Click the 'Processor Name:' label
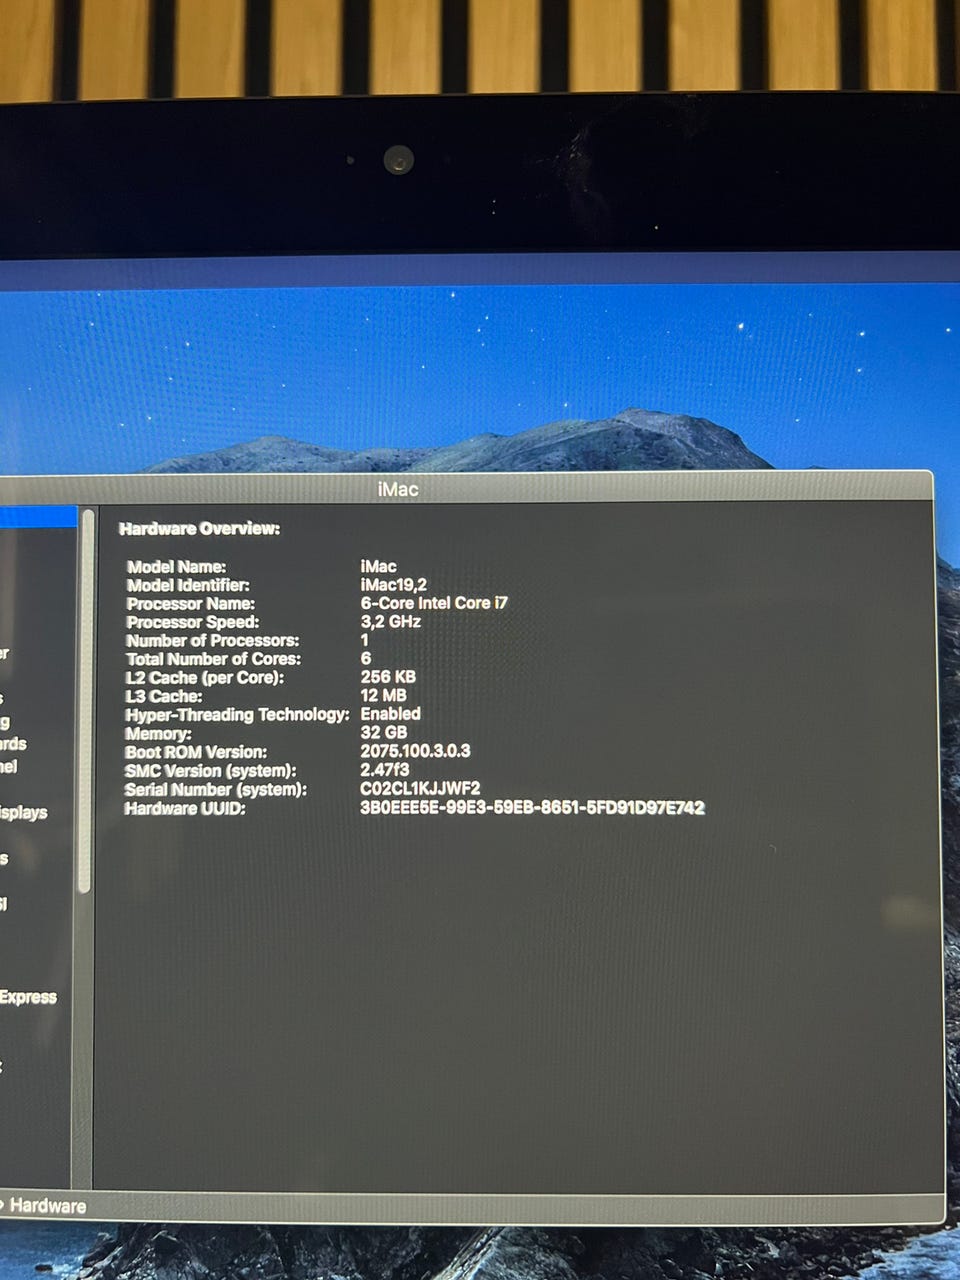 (190, 603)
